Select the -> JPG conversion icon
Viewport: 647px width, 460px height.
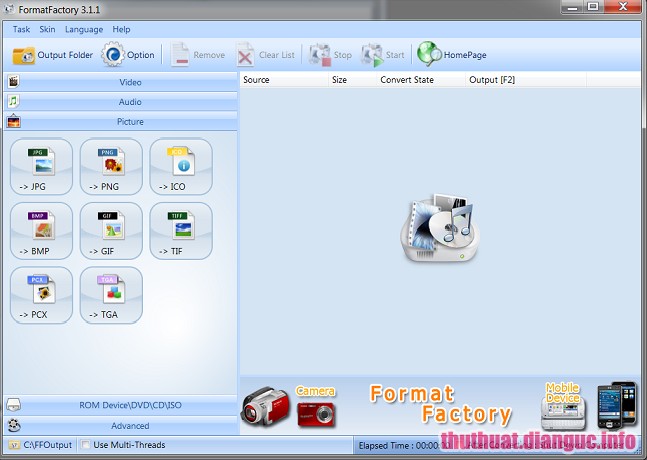[x=41, y=167]
